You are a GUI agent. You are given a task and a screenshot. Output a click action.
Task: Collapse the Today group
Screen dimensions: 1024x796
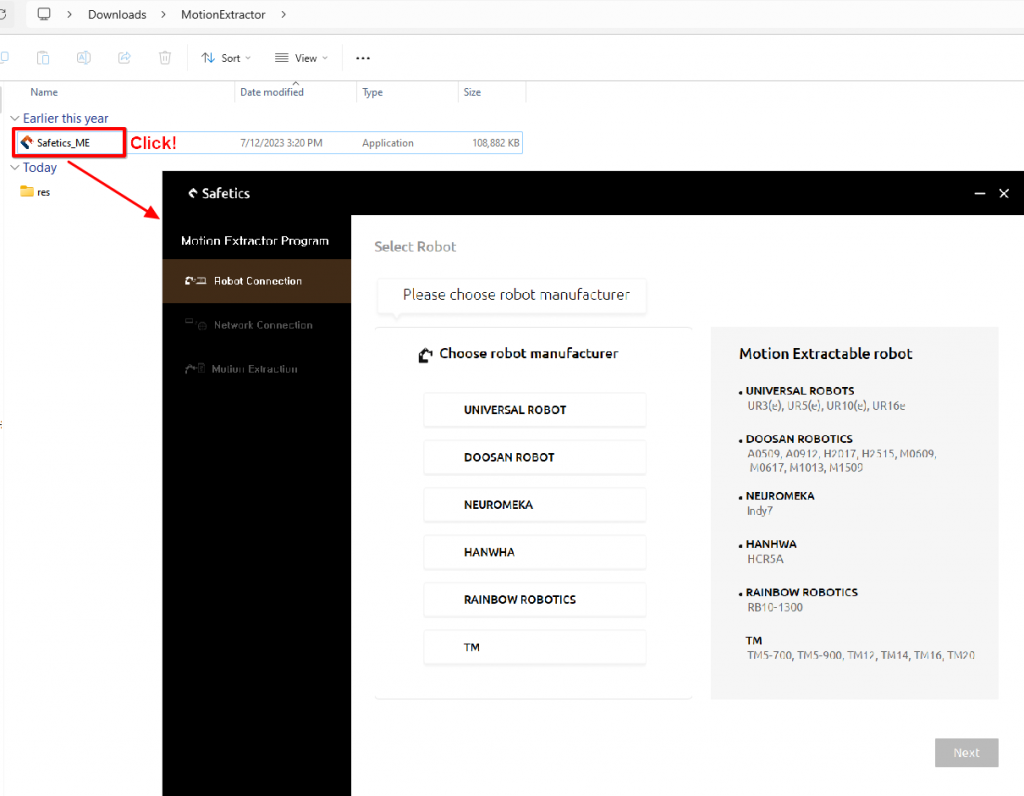pyautogui.click(x=14, y=167)
